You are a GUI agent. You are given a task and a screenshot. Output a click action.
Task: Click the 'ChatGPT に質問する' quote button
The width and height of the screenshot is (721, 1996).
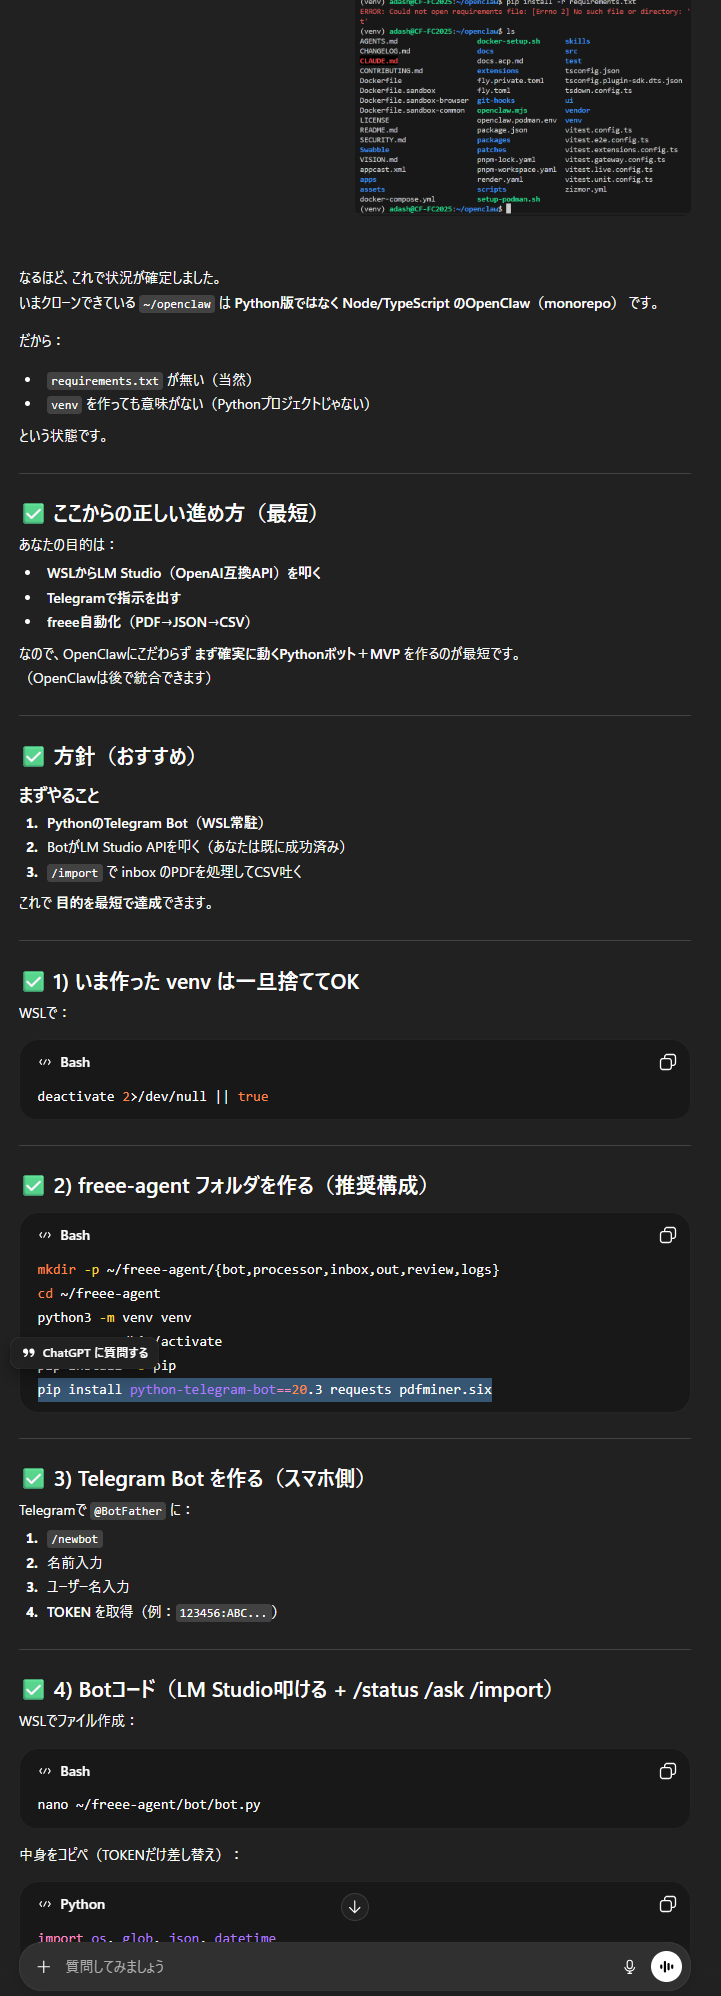click(x=85, y=1353)
